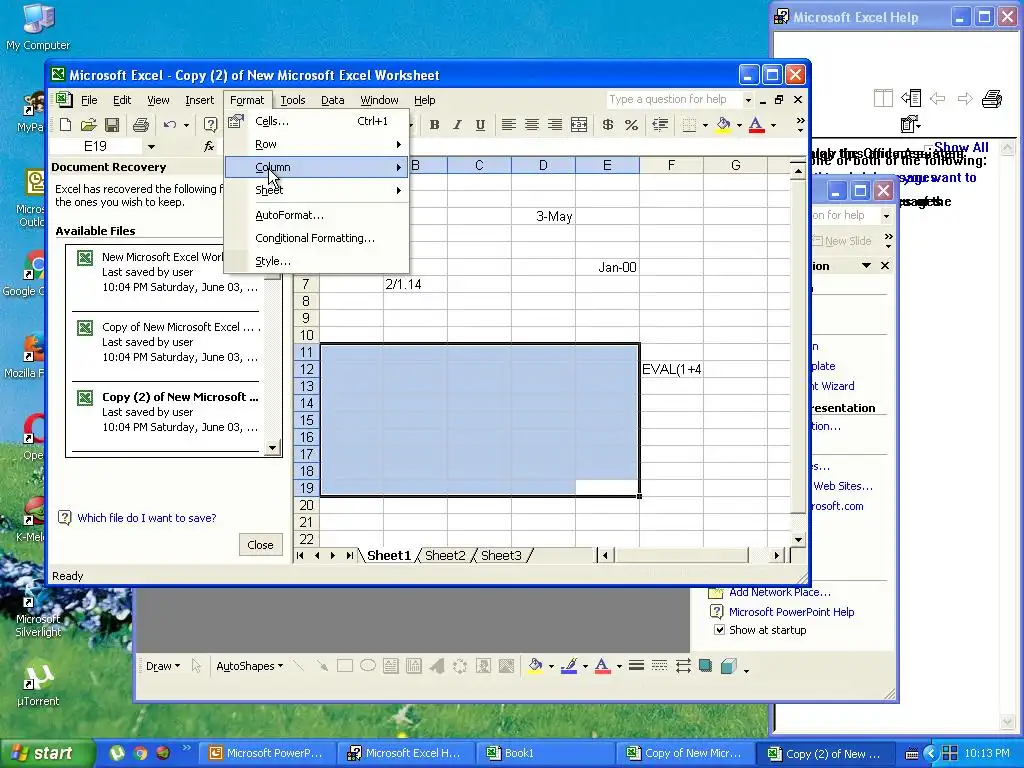The width and height of the screenshot is (1024, 768).
Task: Align cell text left
Action: (509, 125)
